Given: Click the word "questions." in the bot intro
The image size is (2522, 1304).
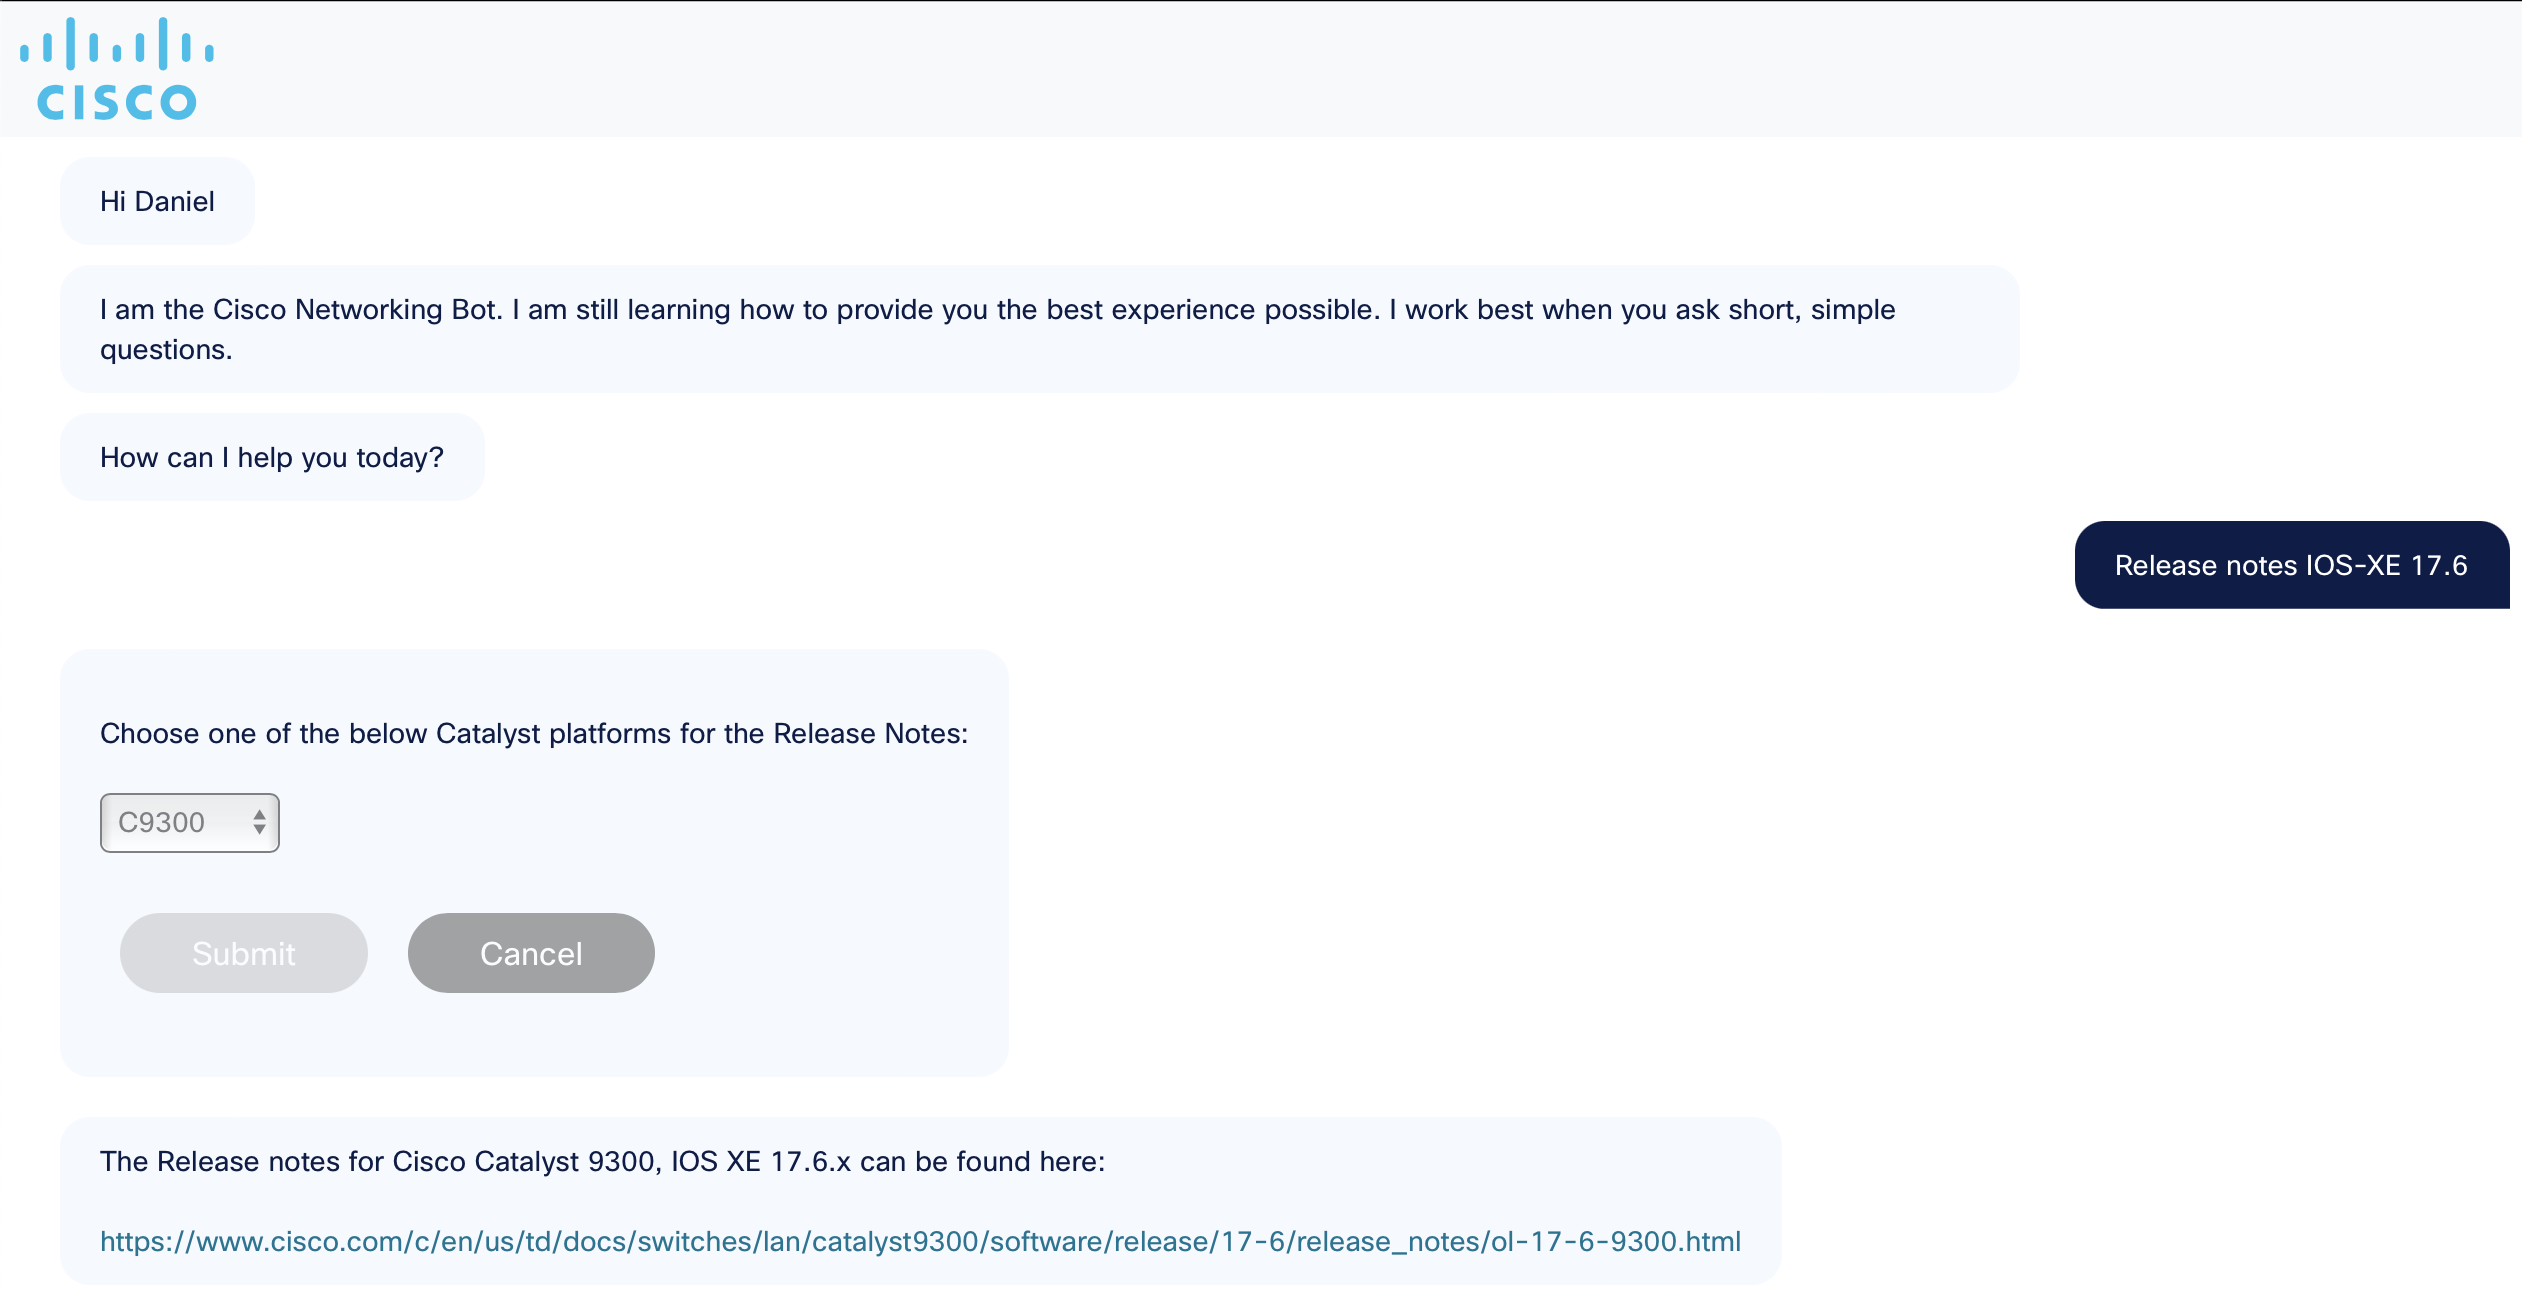Looking at the screenshot, I should point(166,350).
